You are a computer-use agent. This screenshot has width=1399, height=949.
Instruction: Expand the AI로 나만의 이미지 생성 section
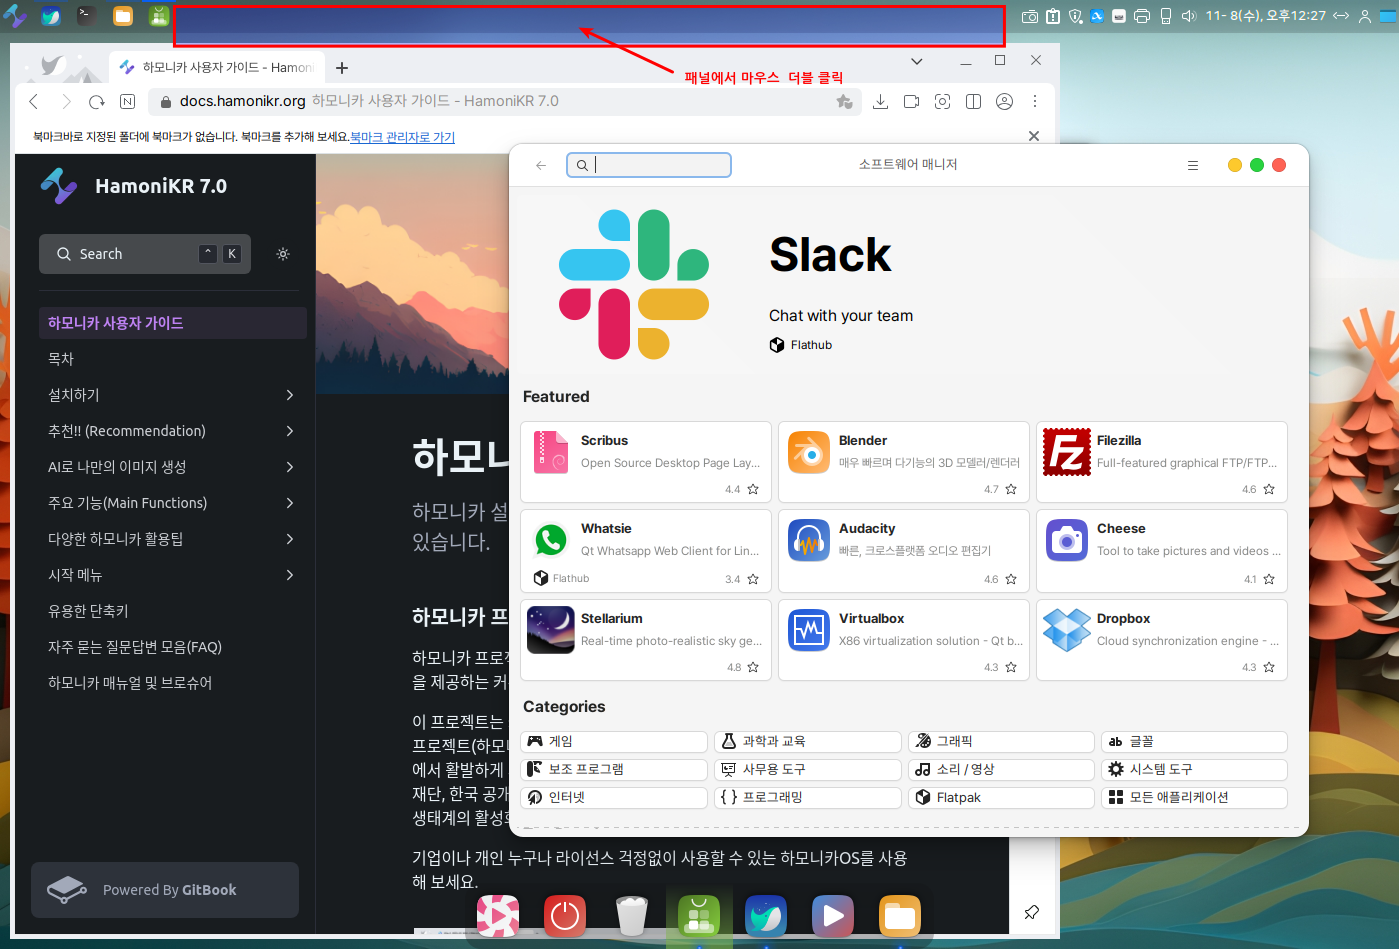[290, 467]
